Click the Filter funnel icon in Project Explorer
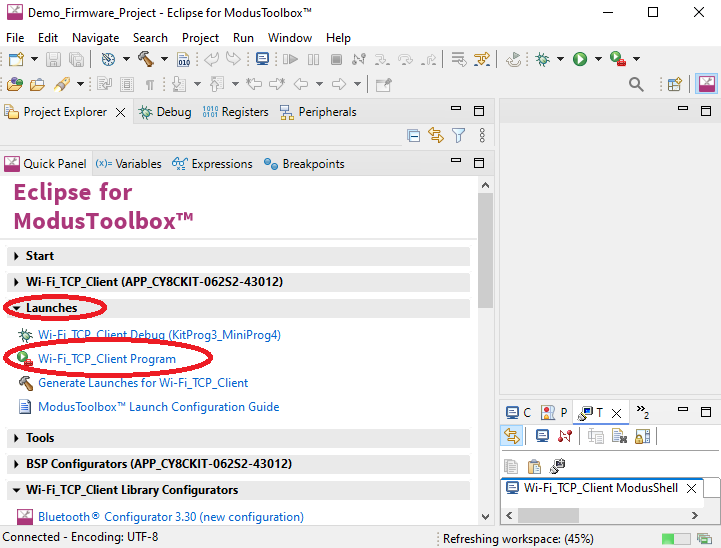The image size is (721, 548). [458, 135]
